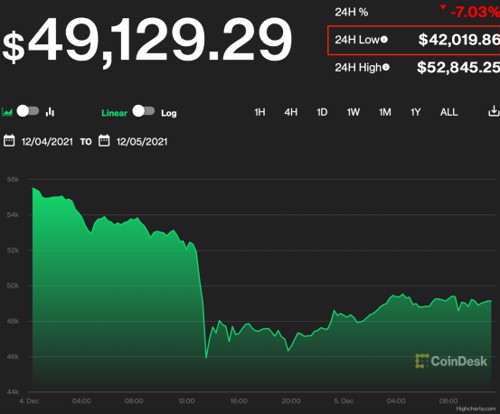
Task: Select the 1H time range
Action: (x=260, y=112)
